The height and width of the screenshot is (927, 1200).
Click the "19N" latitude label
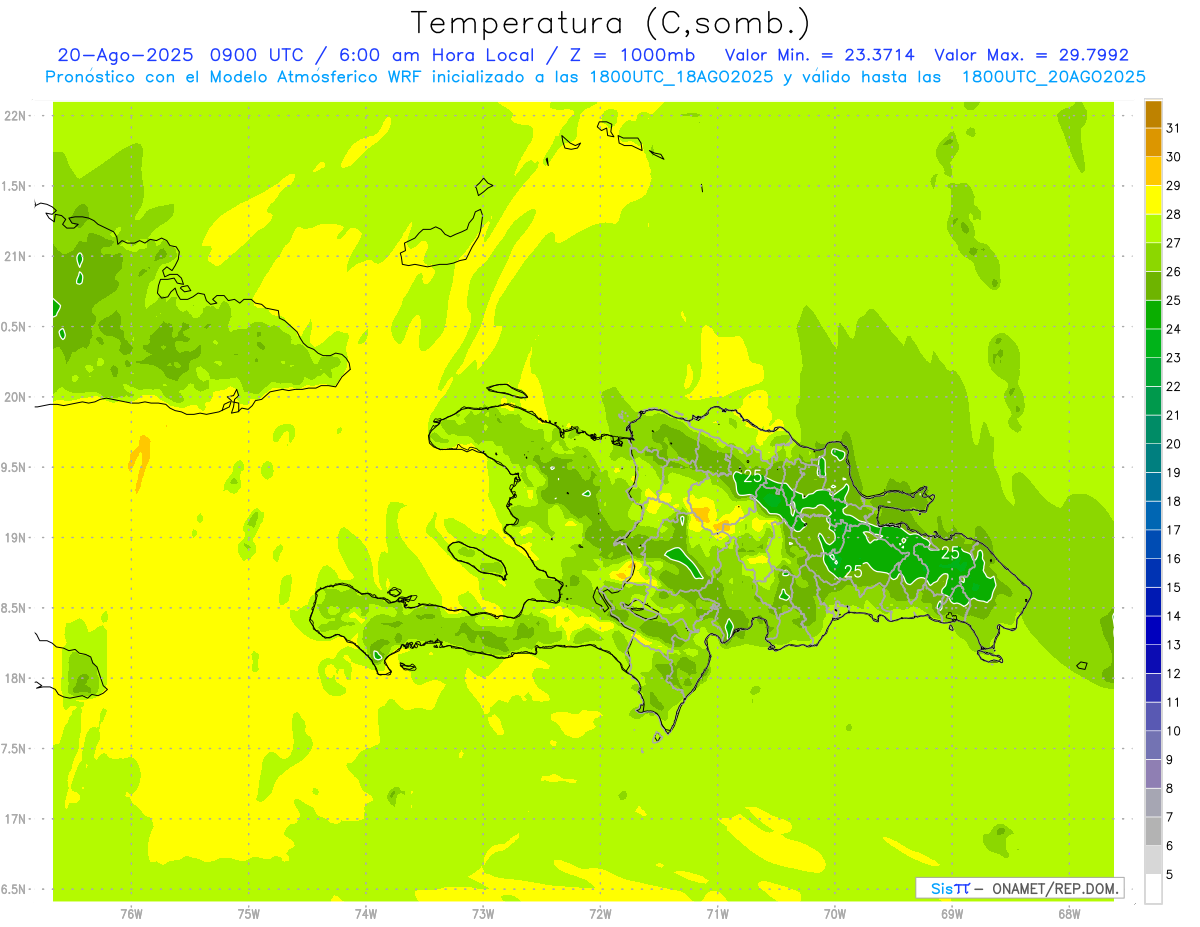[x=16, y=538]
